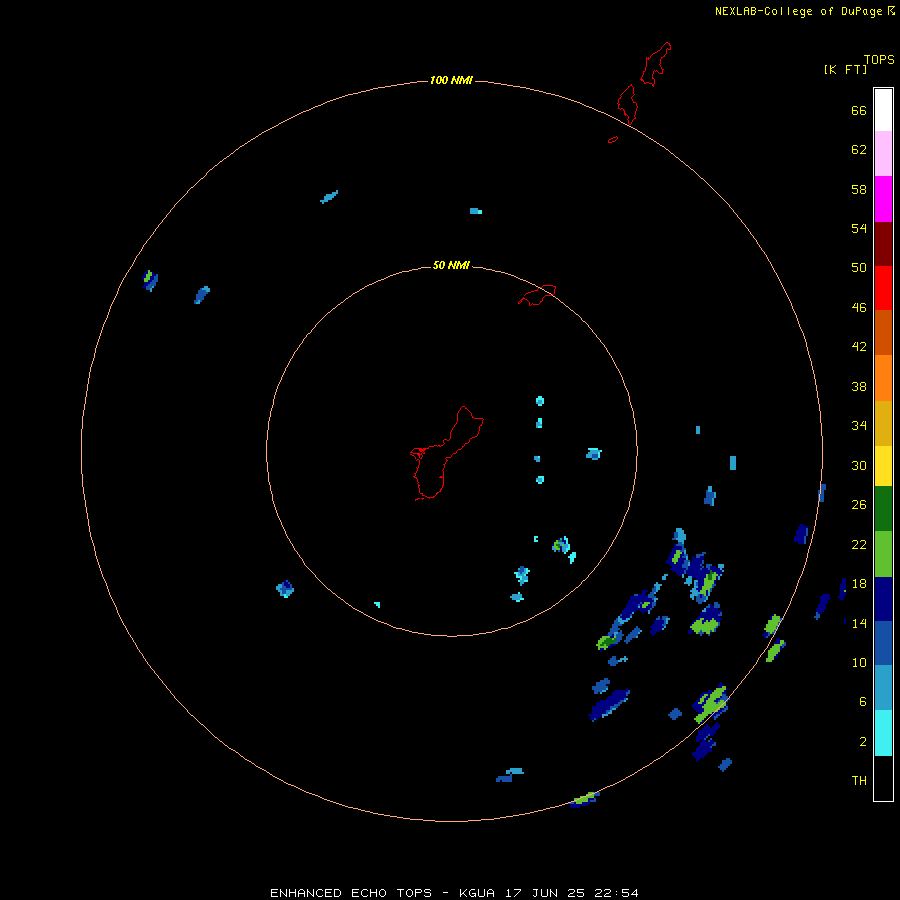Click the dark green legend swatch above 26
The width and height of the screenshot is (900, 900).
pos(883,509)
